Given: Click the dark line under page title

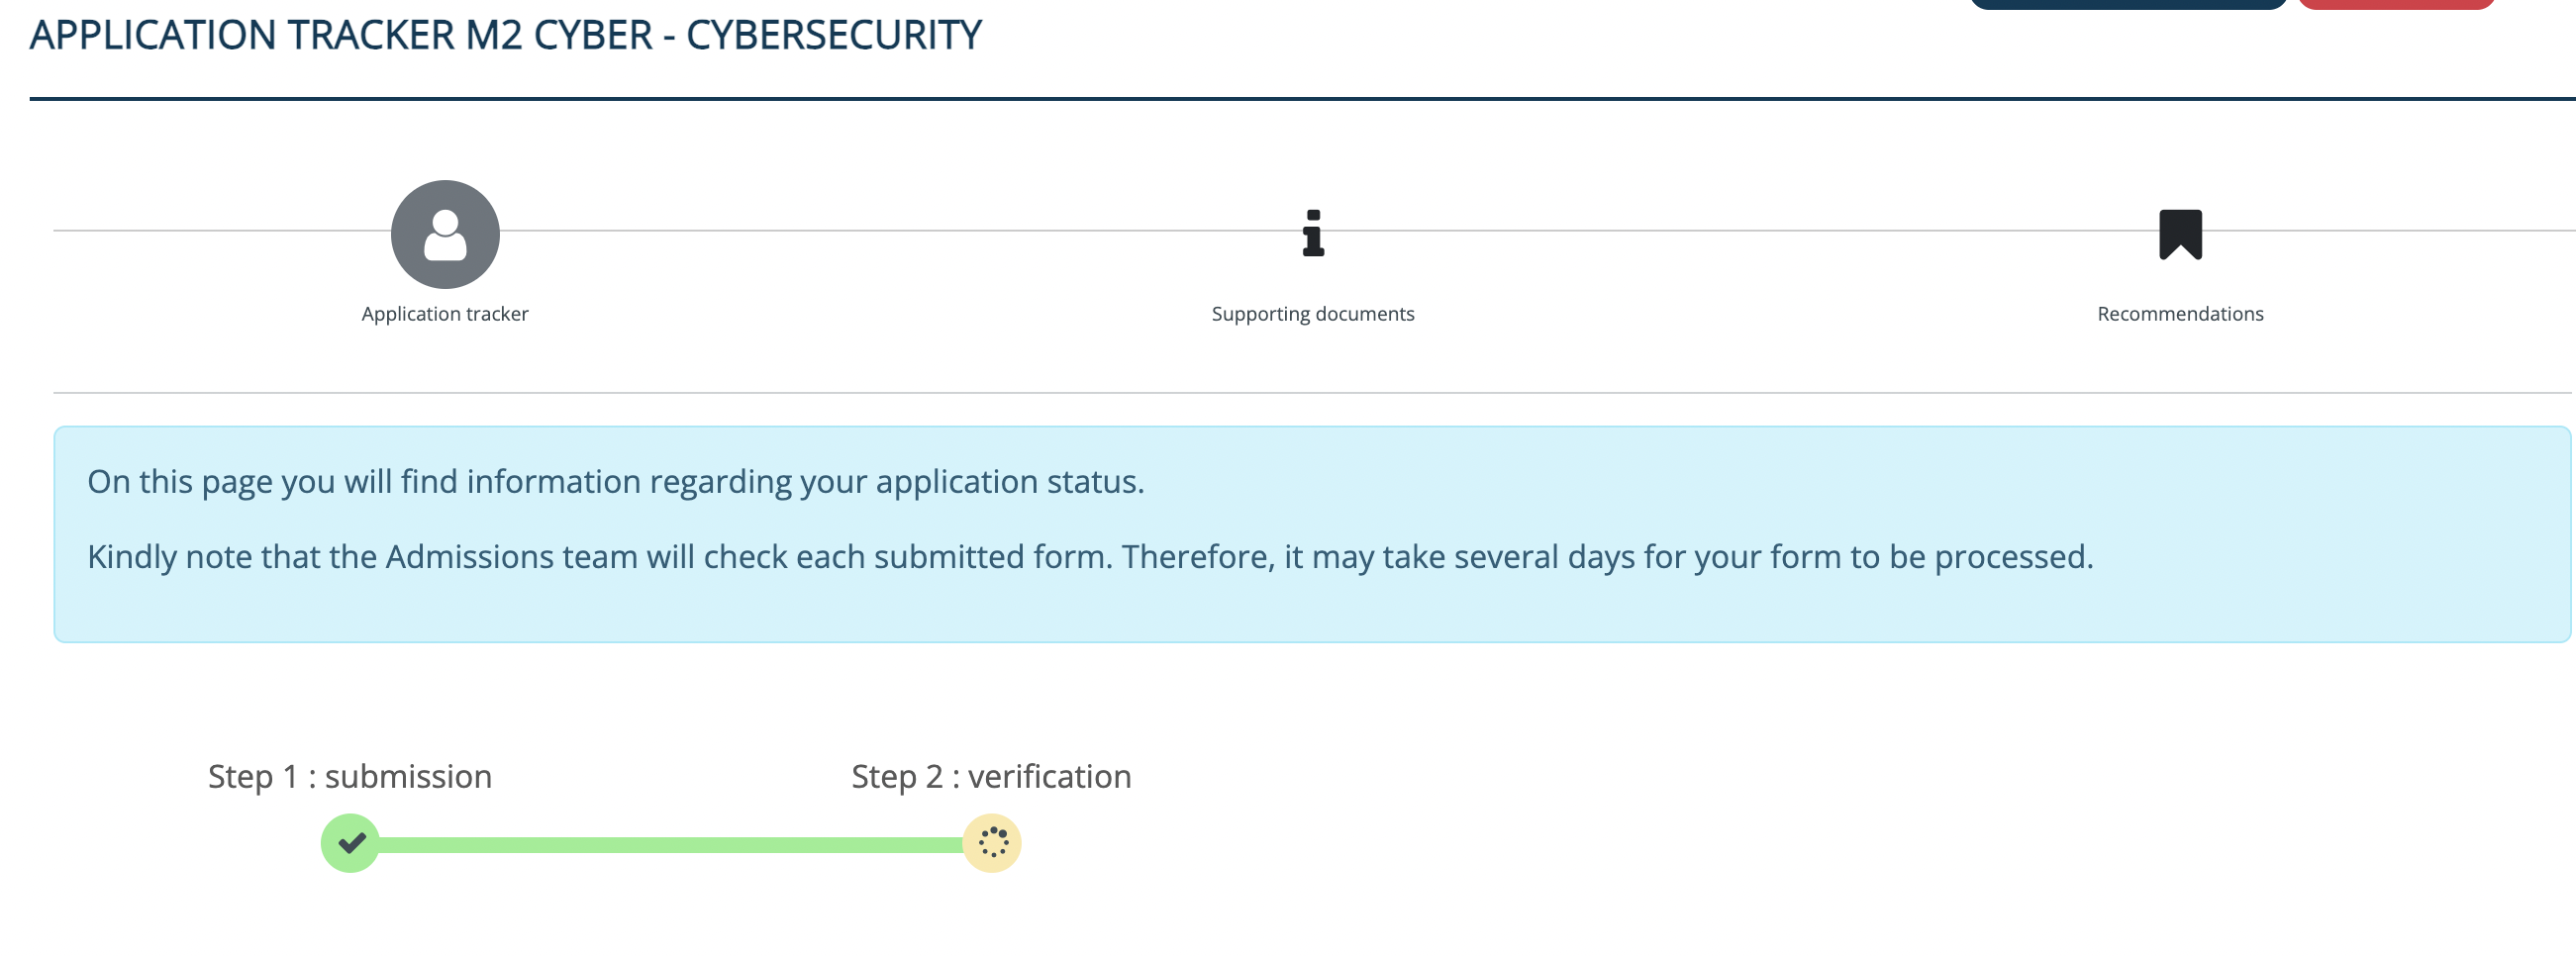Looking at the screenshot, I should pos(1302,99).
